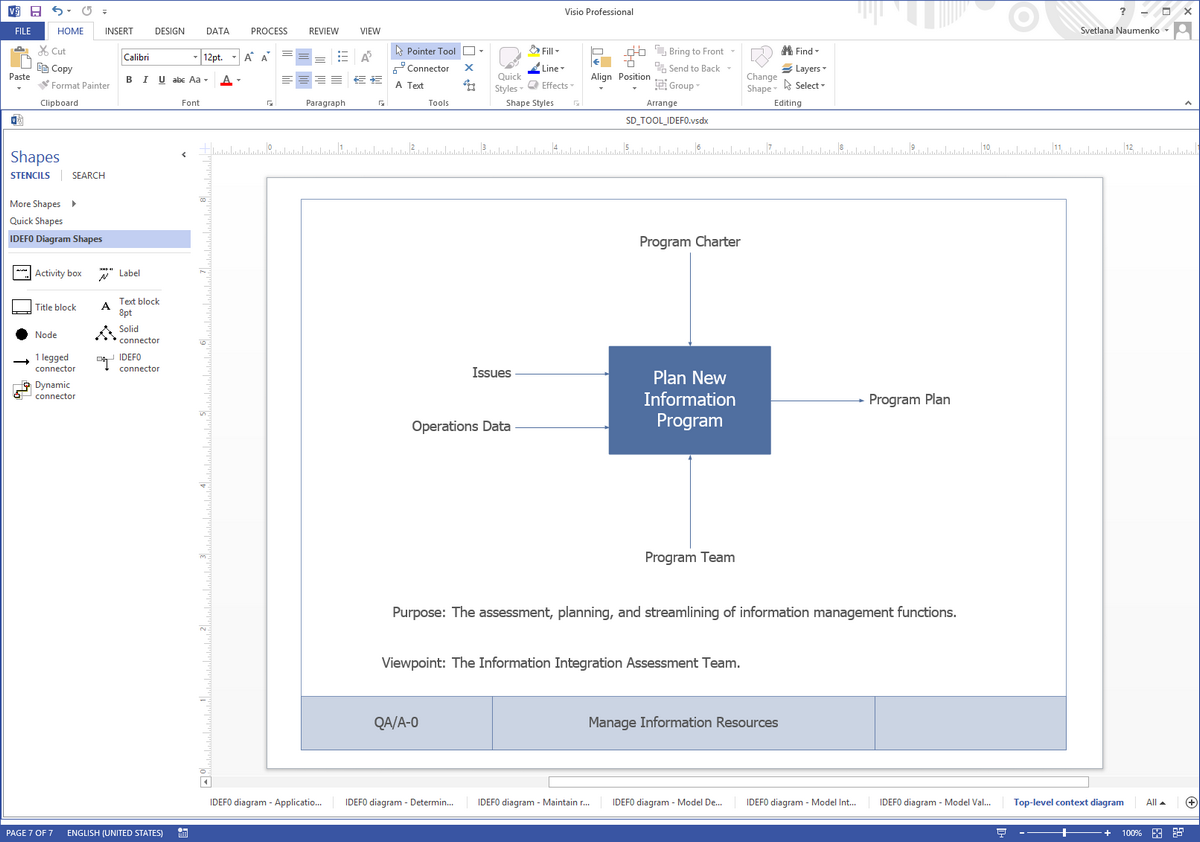
Task: Toggle center horizontal text alignment
Action: click(303, 80)
